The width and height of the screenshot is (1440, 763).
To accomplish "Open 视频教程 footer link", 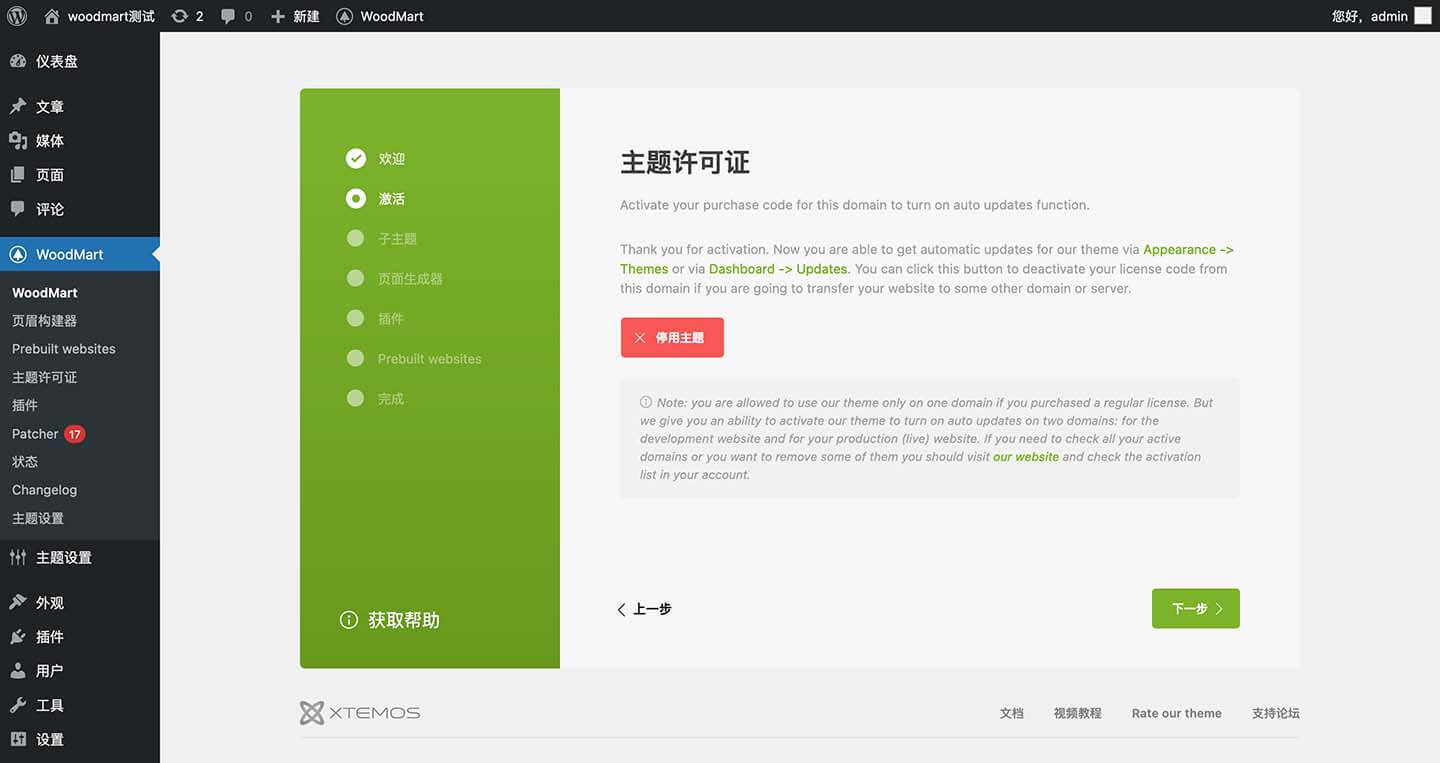I will 1077,713.
